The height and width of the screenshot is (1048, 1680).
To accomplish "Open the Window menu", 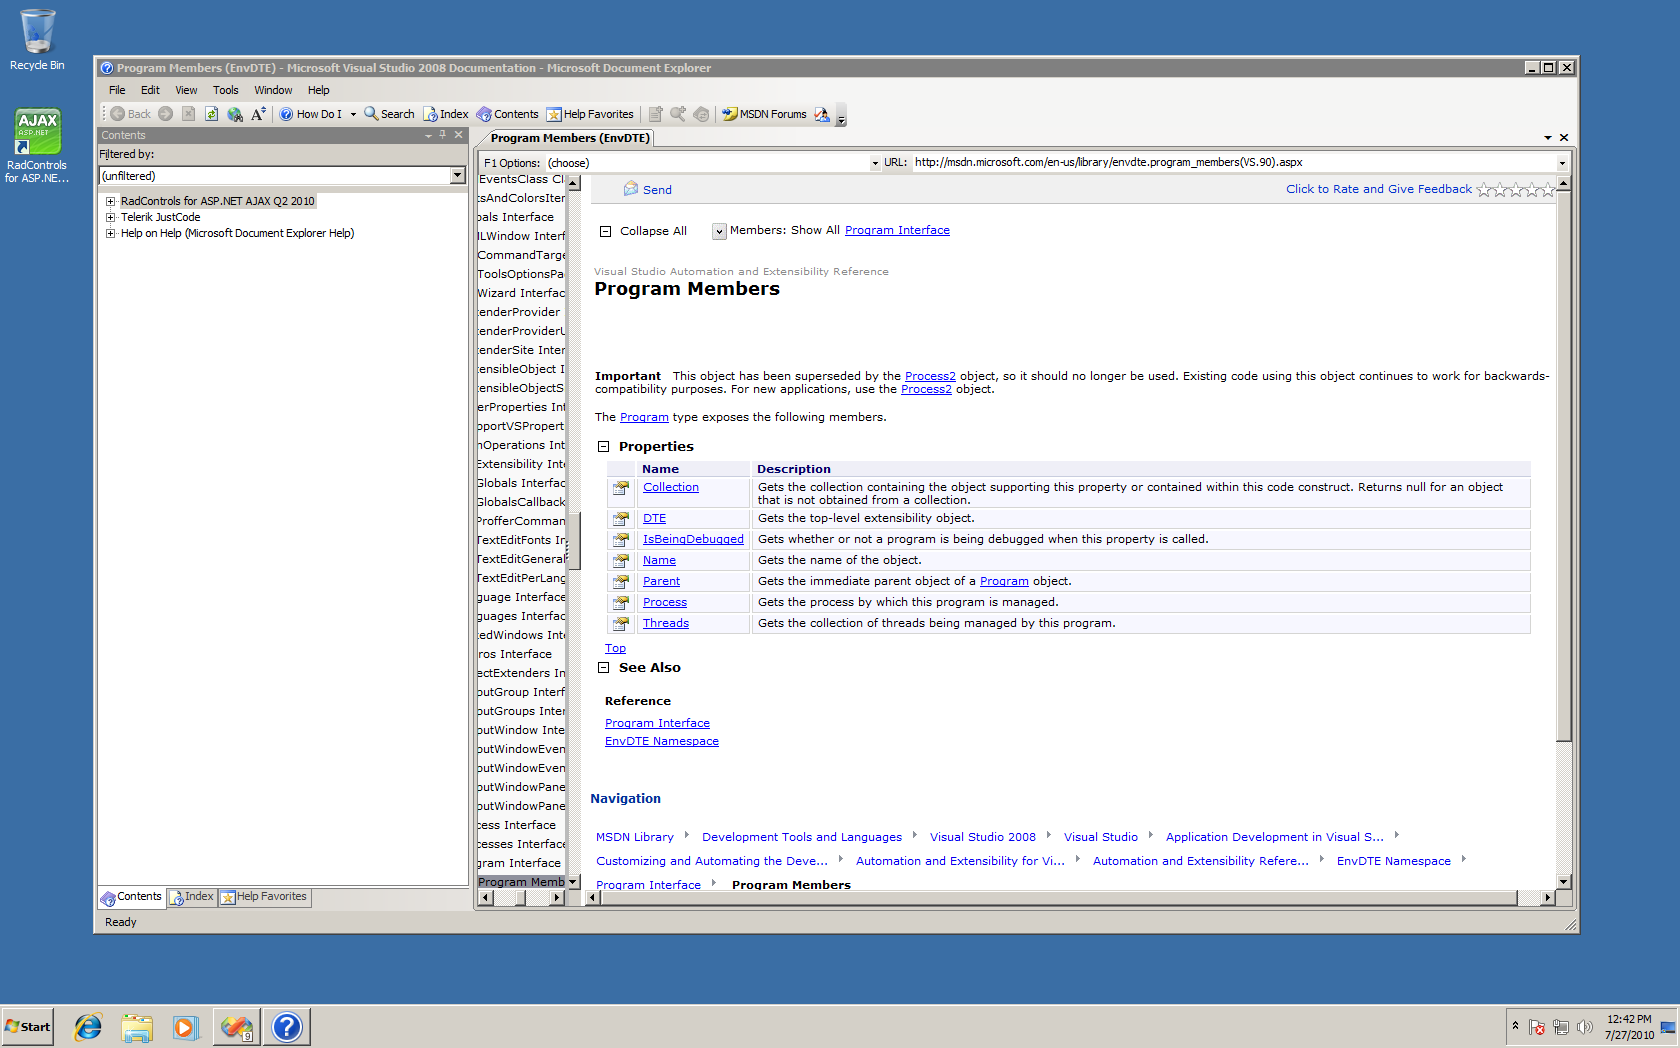I will (x=273, y=90).
